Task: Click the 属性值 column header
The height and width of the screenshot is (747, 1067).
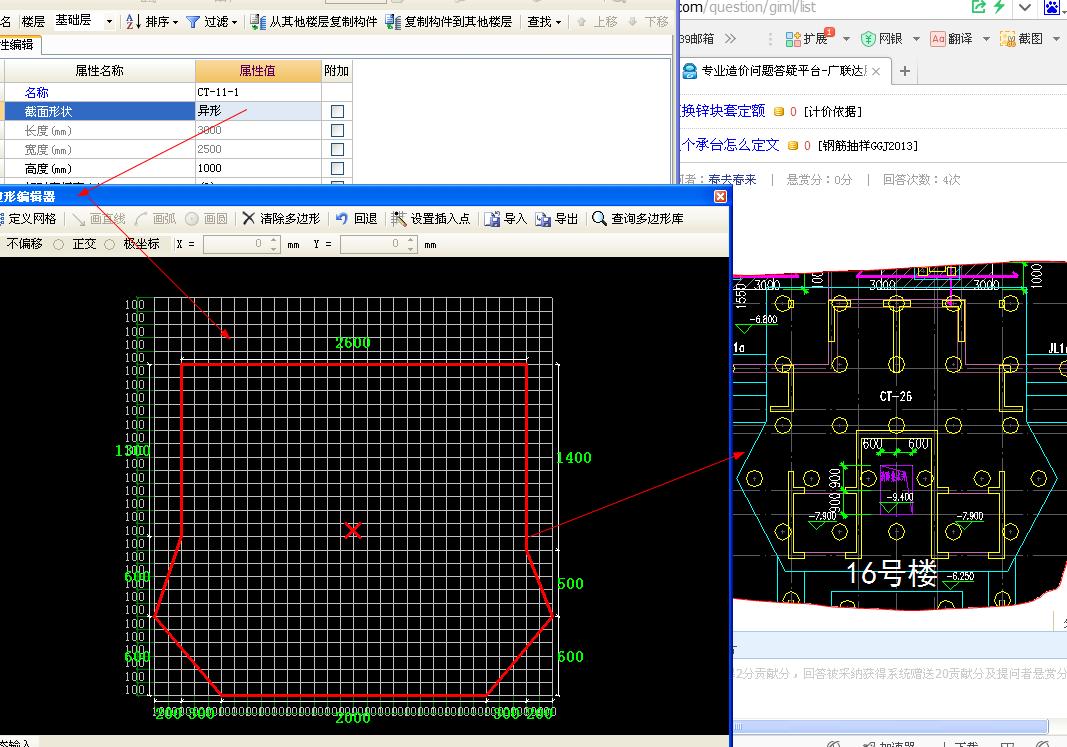Action: (258, 71)
